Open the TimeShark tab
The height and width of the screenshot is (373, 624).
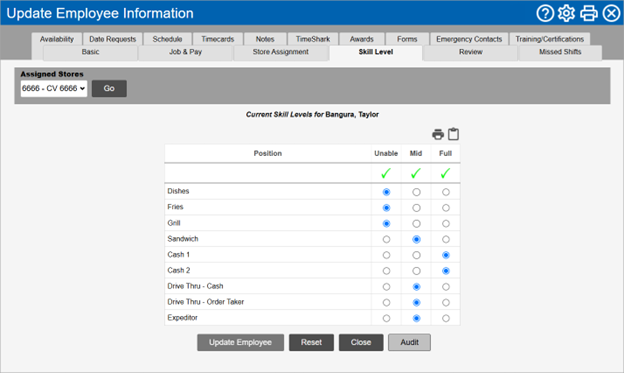tap(313, 39)
